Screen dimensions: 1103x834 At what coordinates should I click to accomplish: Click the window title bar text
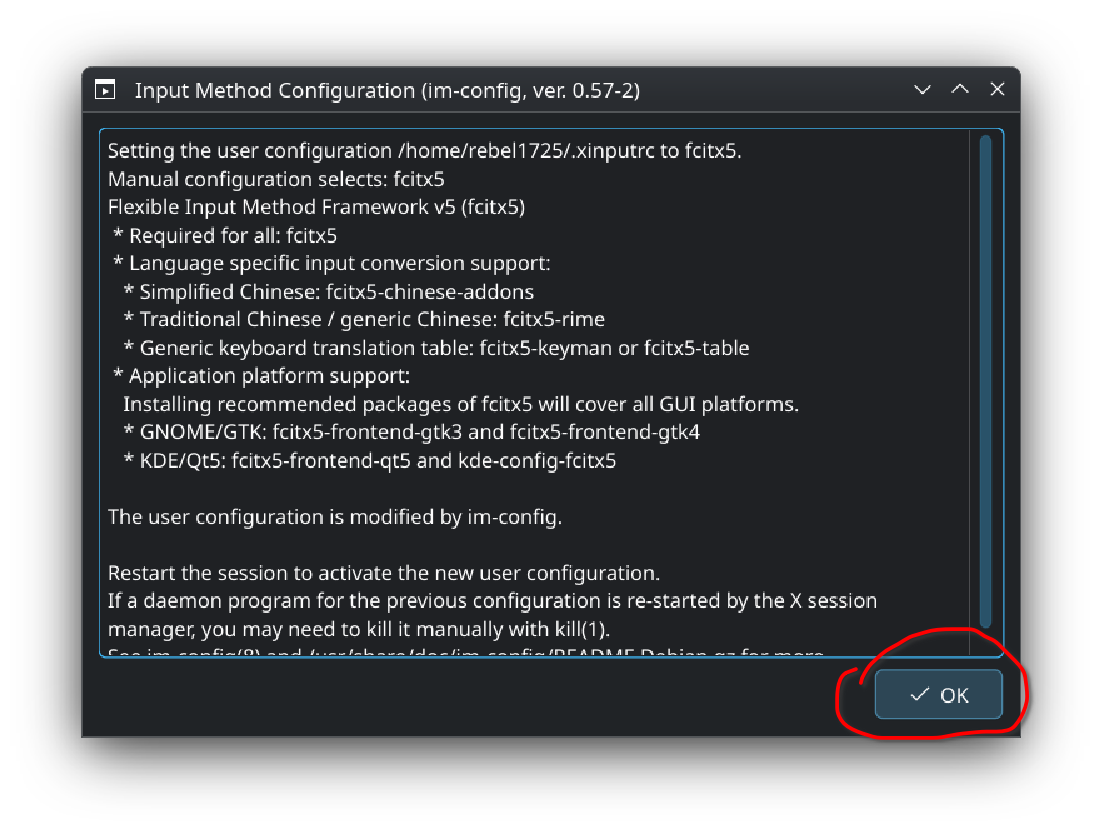387,91
